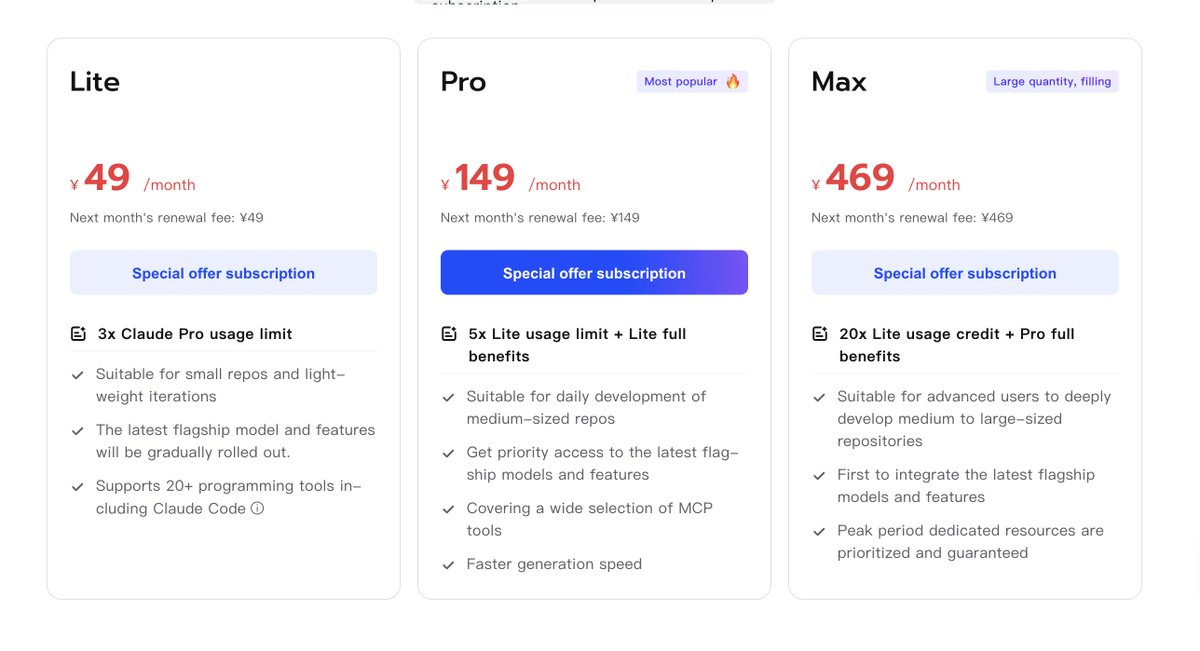Click the ¥469 /month price
The width and height of the screenshot is (1200, 651).
[x=886, y=179]
